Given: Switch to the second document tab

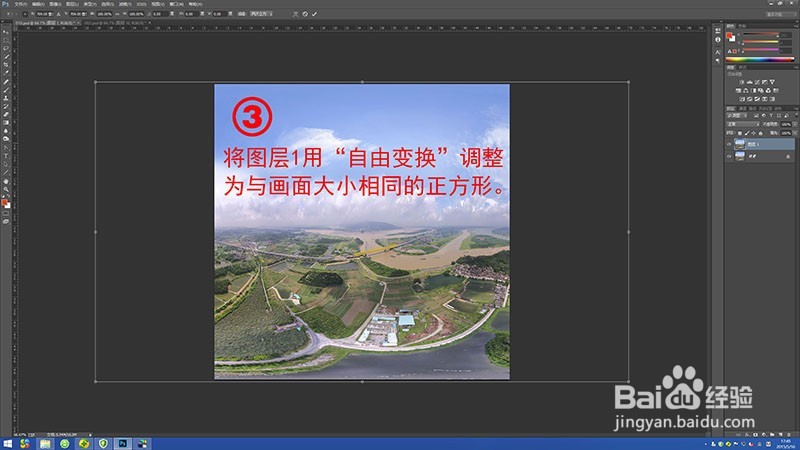Looking at the screenshot, I should click(x=117, y=22).
